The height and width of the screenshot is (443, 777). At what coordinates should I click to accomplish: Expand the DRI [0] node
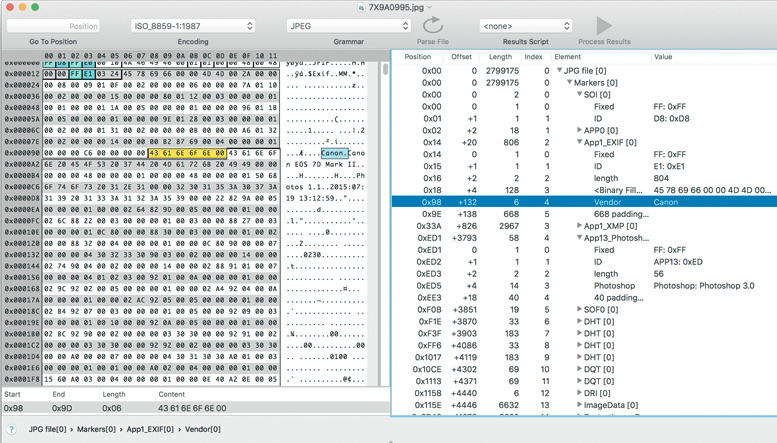[581, 394]
